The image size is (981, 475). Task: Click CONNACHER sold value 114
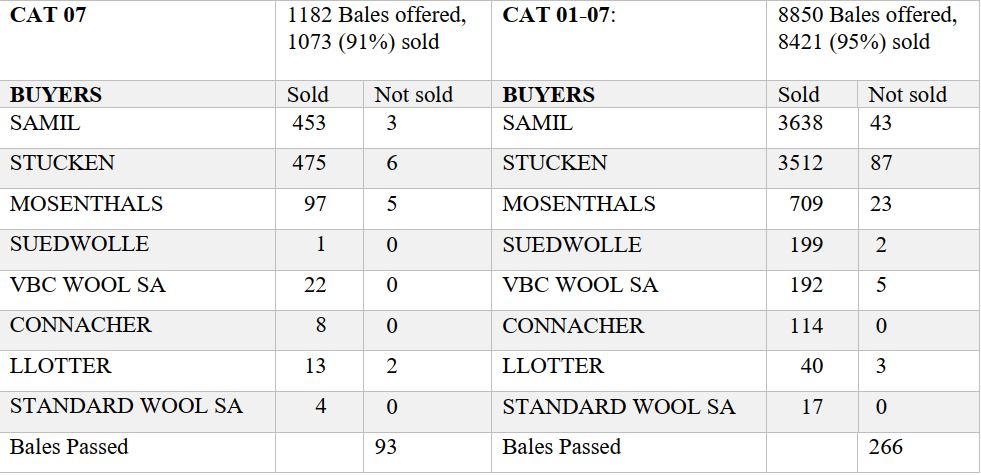tap(806, 325)
